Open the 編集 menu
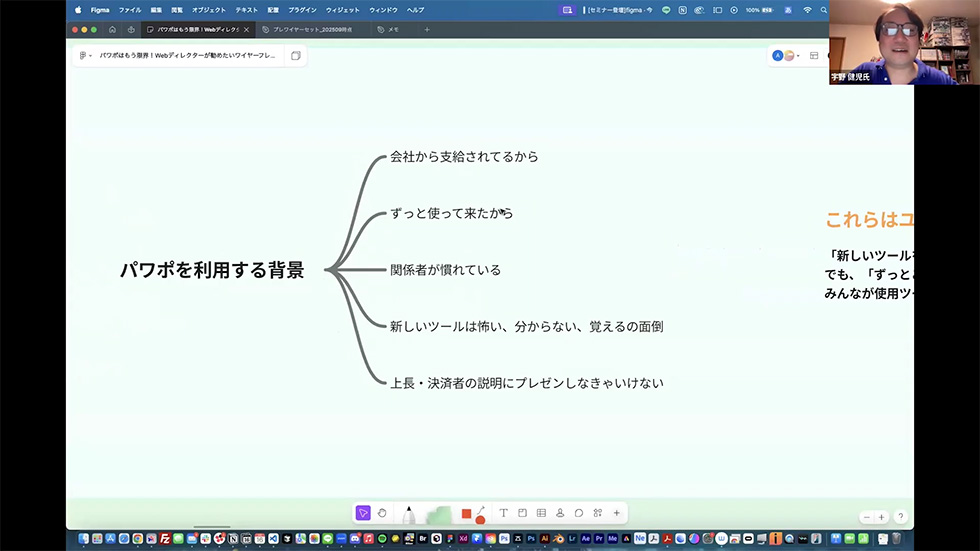 click(x=156, y=10)
